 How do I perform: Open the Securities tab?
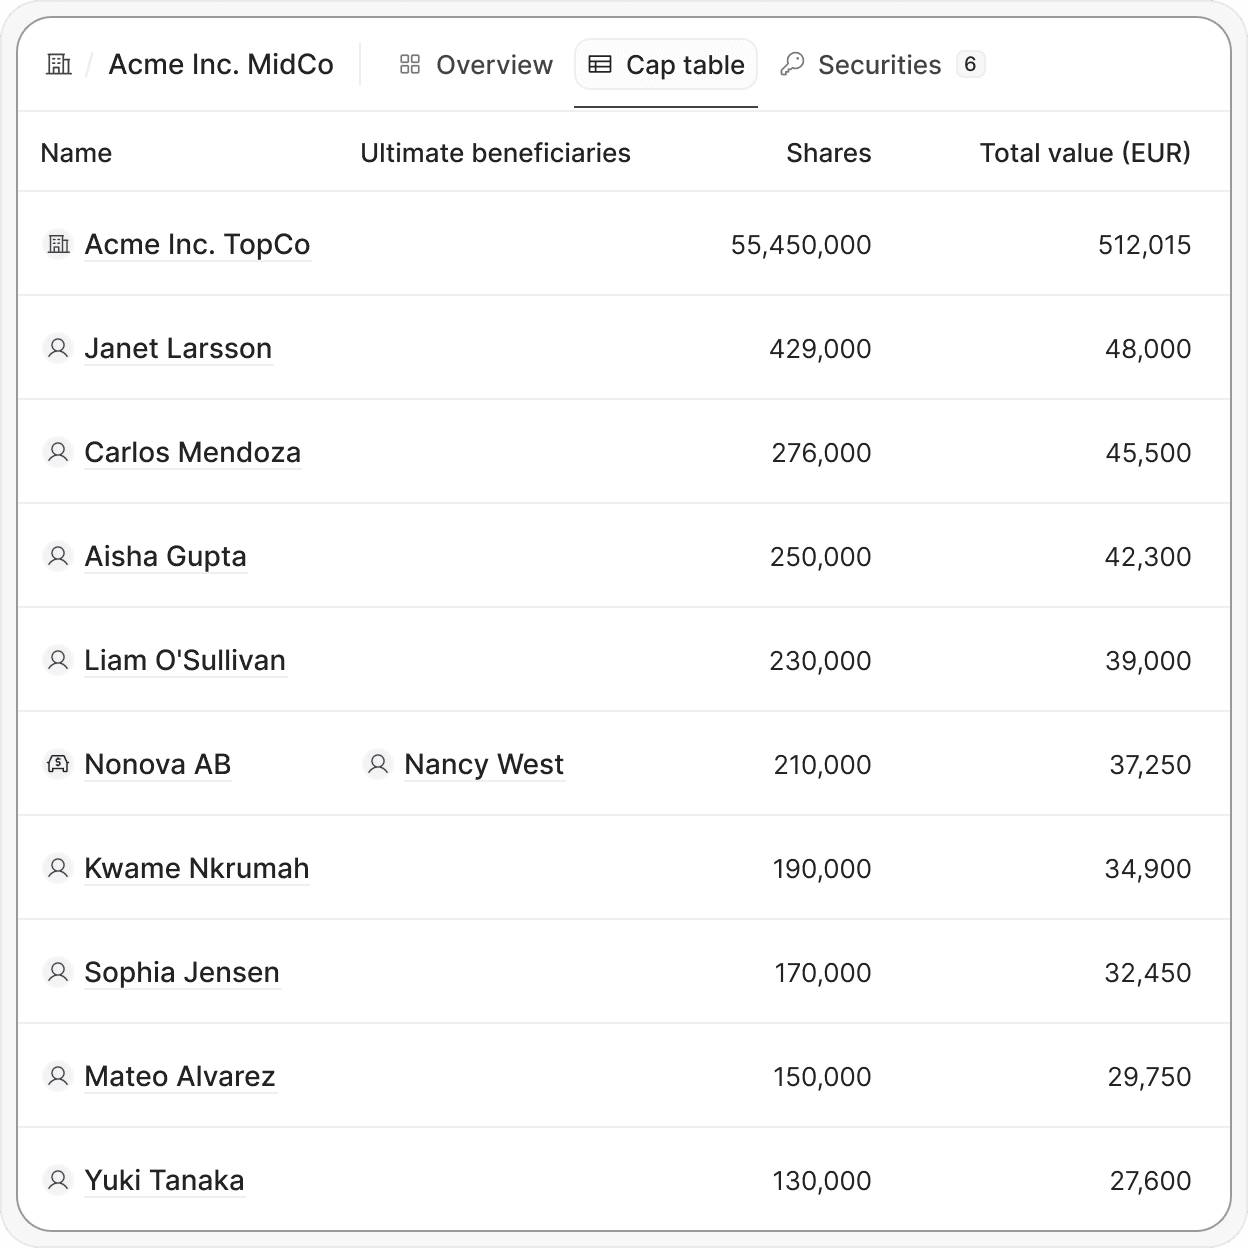[882, 65]
